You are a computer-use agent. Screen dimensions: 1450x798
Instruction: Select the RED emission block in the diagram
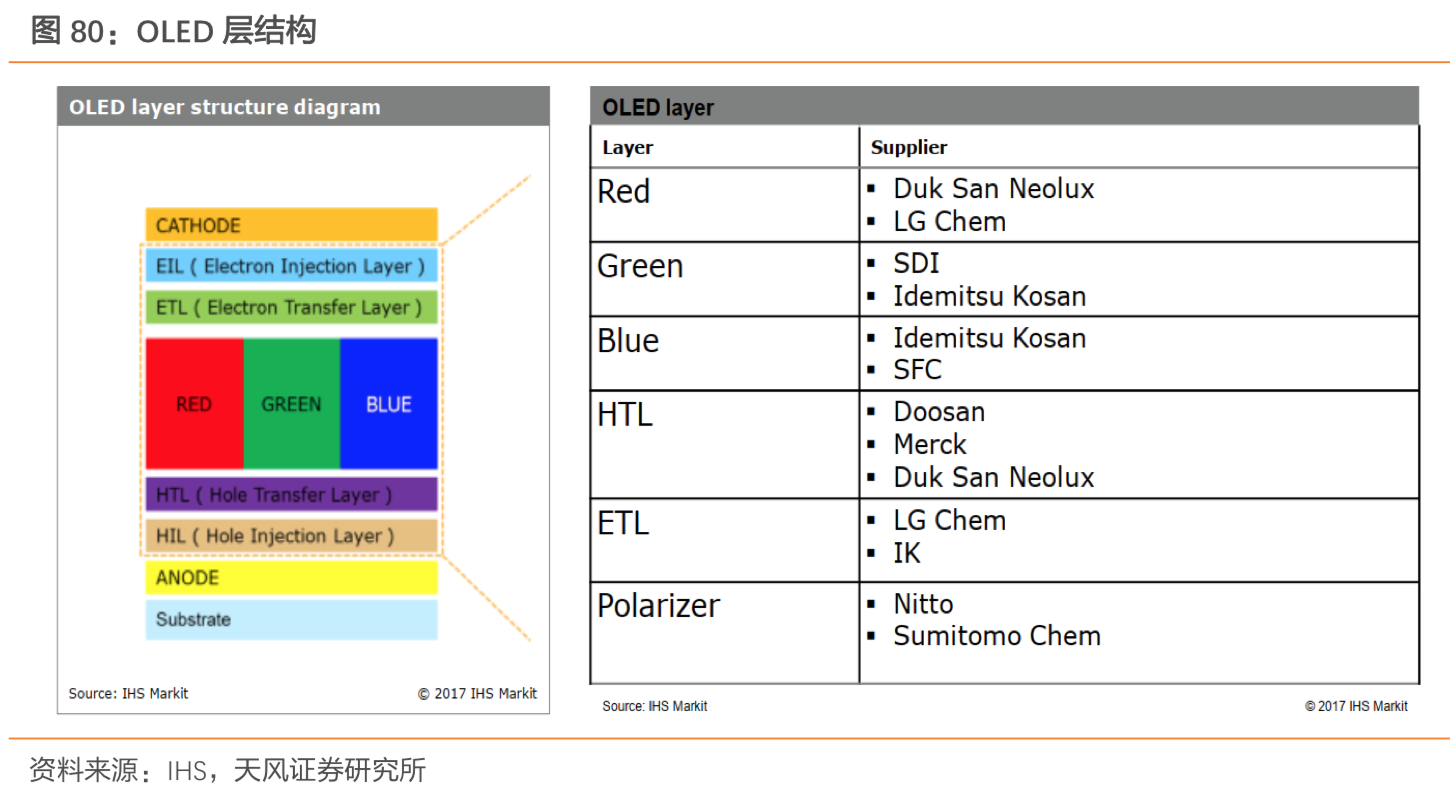point(194,404)
